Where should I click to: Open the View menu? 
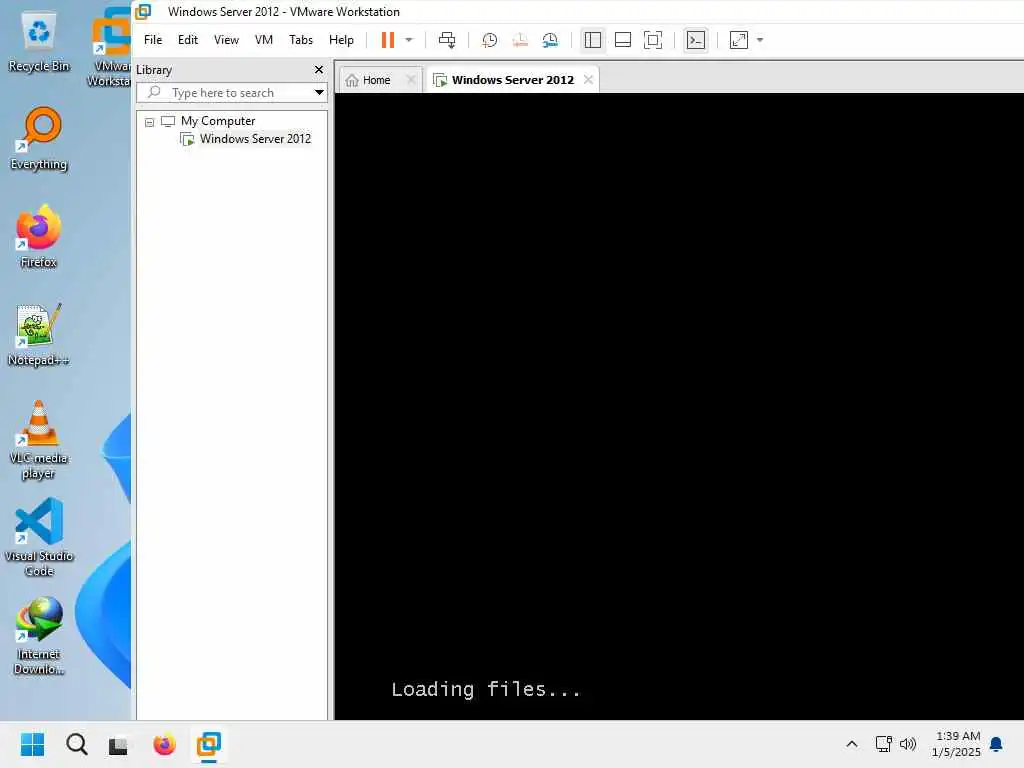(x=226, y=40)
